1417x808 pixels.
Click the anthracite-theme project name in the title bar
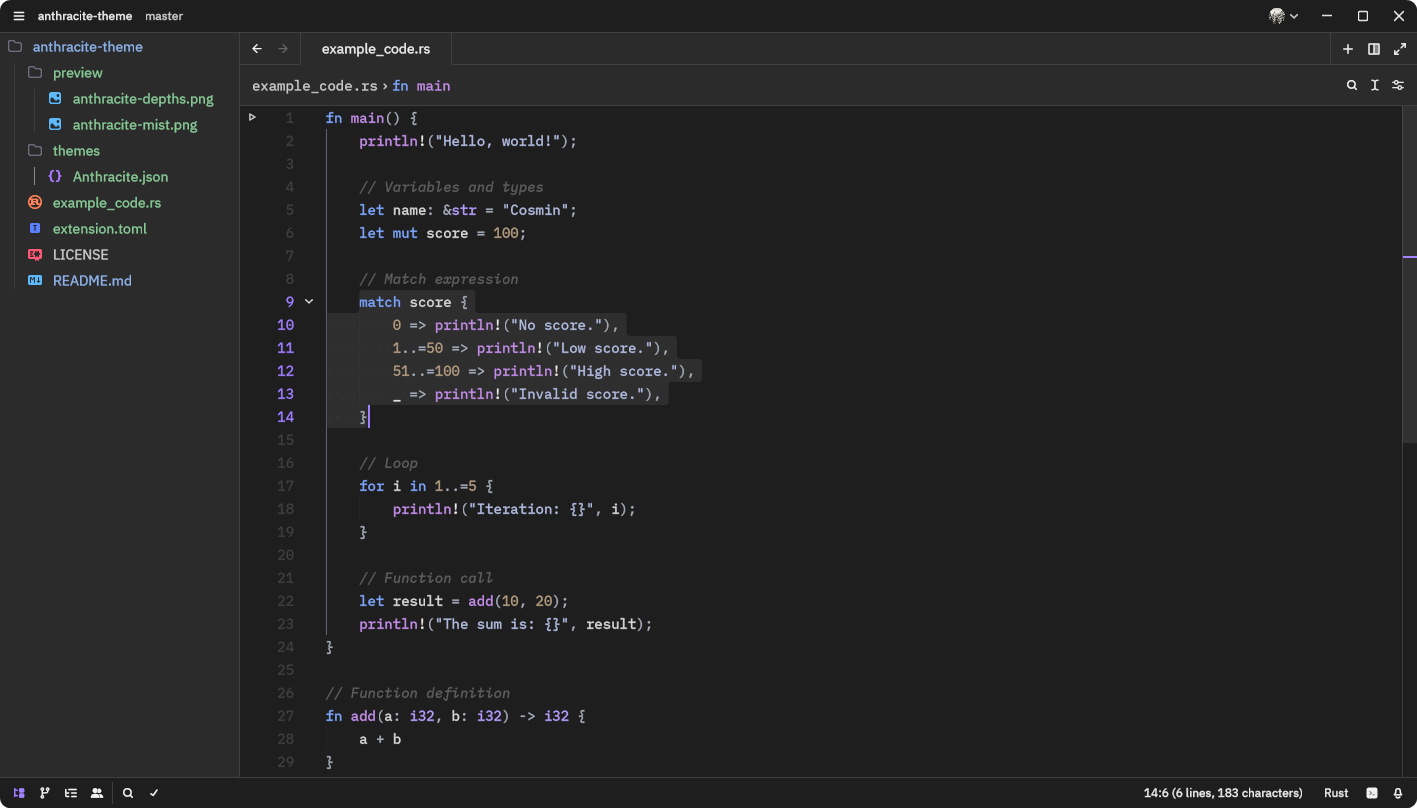pos(85,16)
